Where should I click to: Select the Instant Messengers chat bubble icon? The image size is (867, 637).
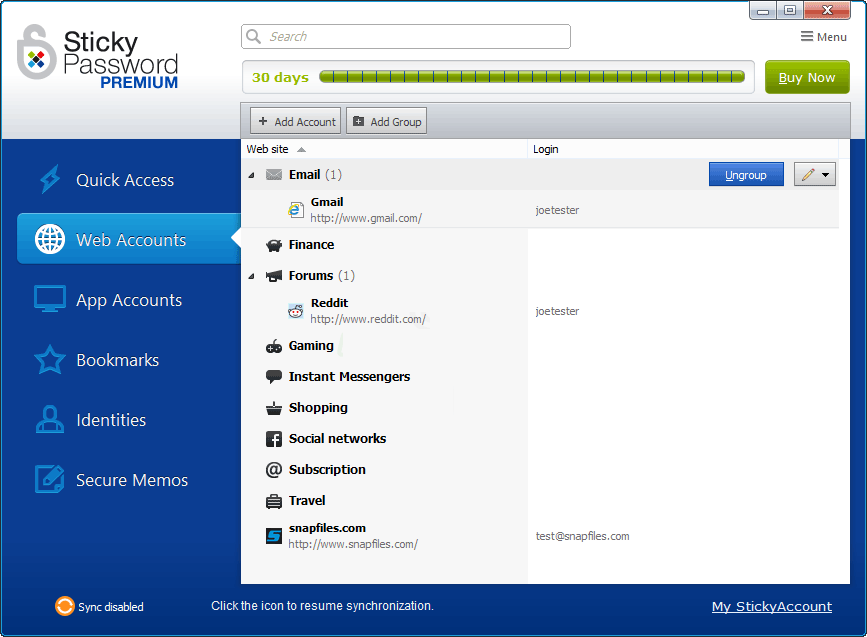[x=273, y=377]
